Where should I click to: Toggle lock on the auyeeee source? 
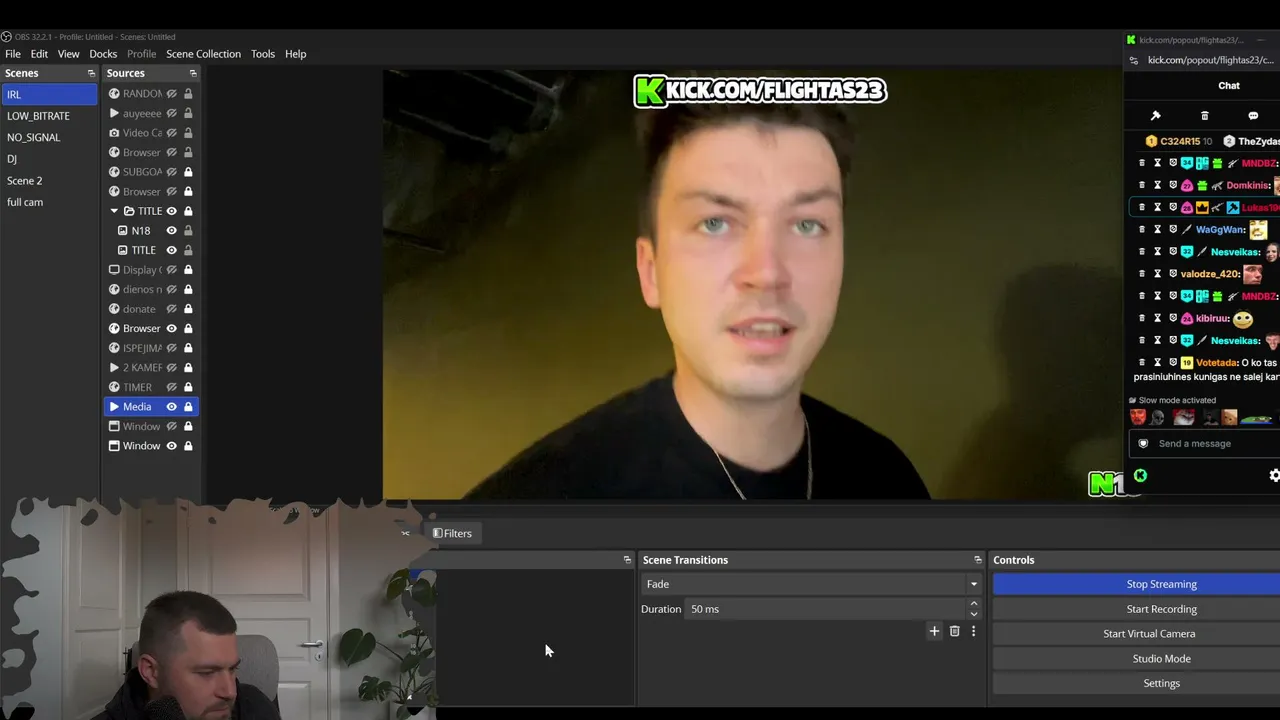pyautogui.click(x=188, y=113)
